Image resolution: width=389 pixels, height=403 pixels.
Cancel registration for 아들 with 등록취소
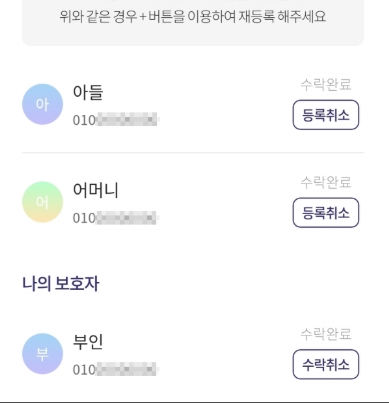[x=326, y=115]
